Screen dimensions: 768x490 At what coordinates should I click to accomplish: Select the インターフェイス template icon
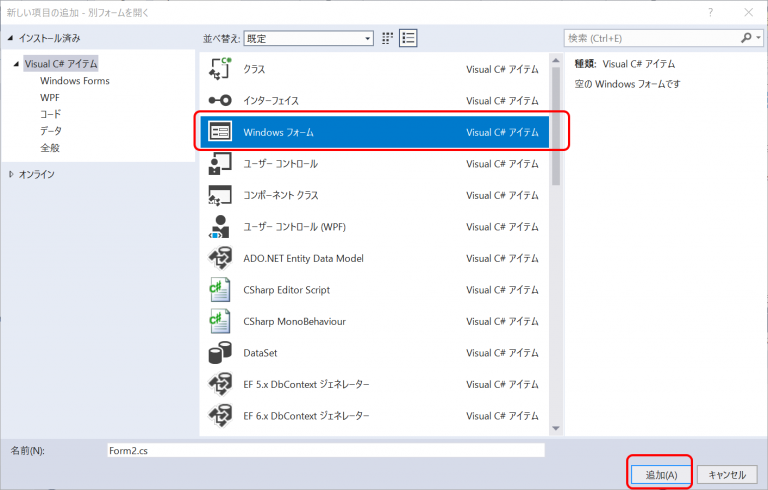(220, 100)
